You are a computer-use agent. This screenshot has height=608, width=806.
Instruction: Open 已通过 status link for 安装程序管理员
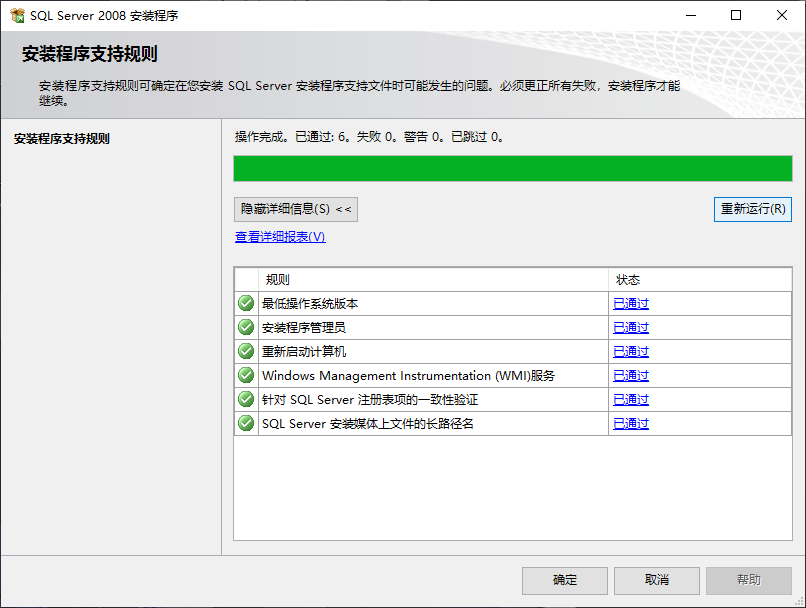click(x=631, y=327)
